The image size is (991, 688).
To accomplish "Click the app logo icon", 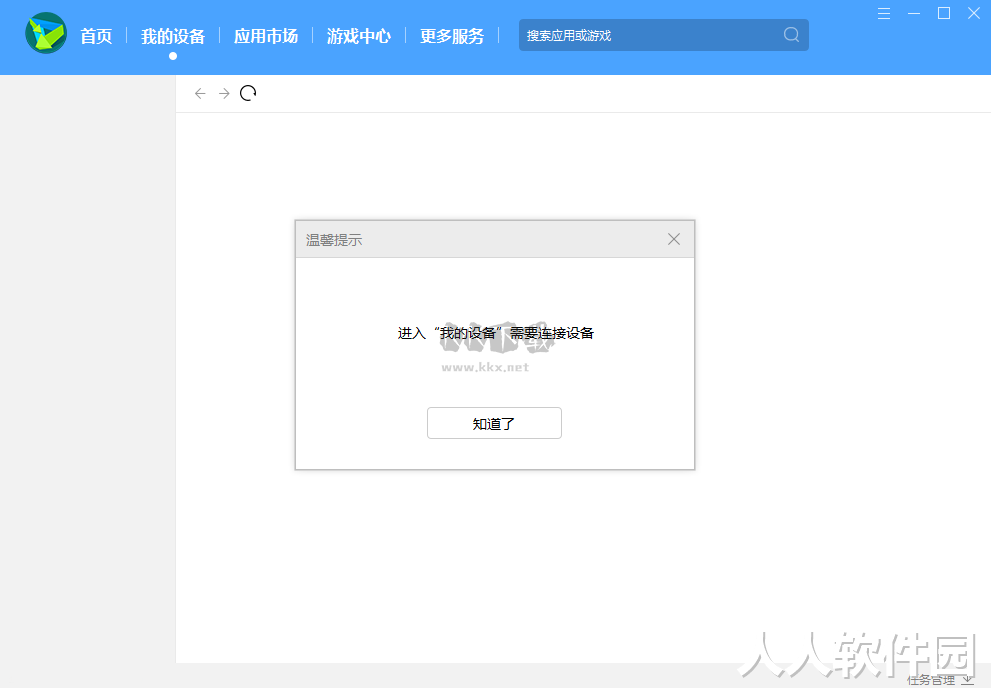I will click(x=46, y=33).
